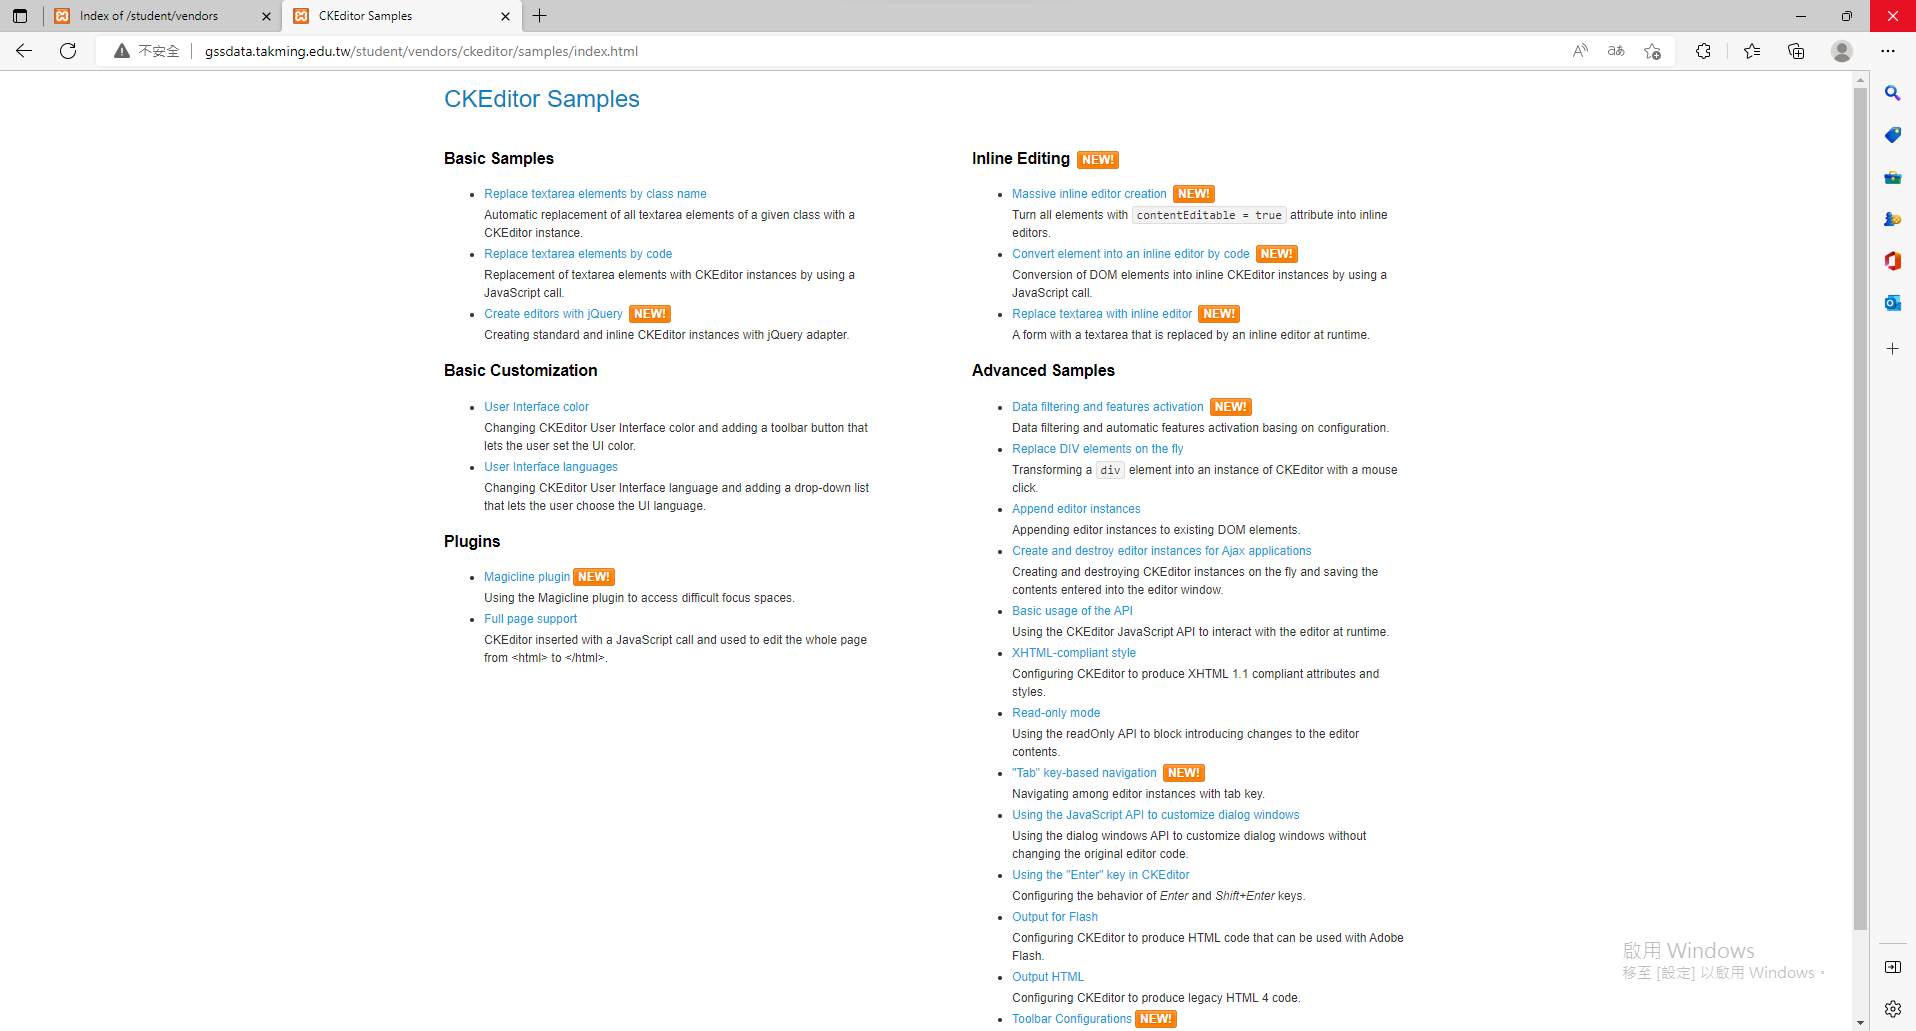Open the Favorites star list icon
The image size is (1916, 1031).
click(1752, 51)
